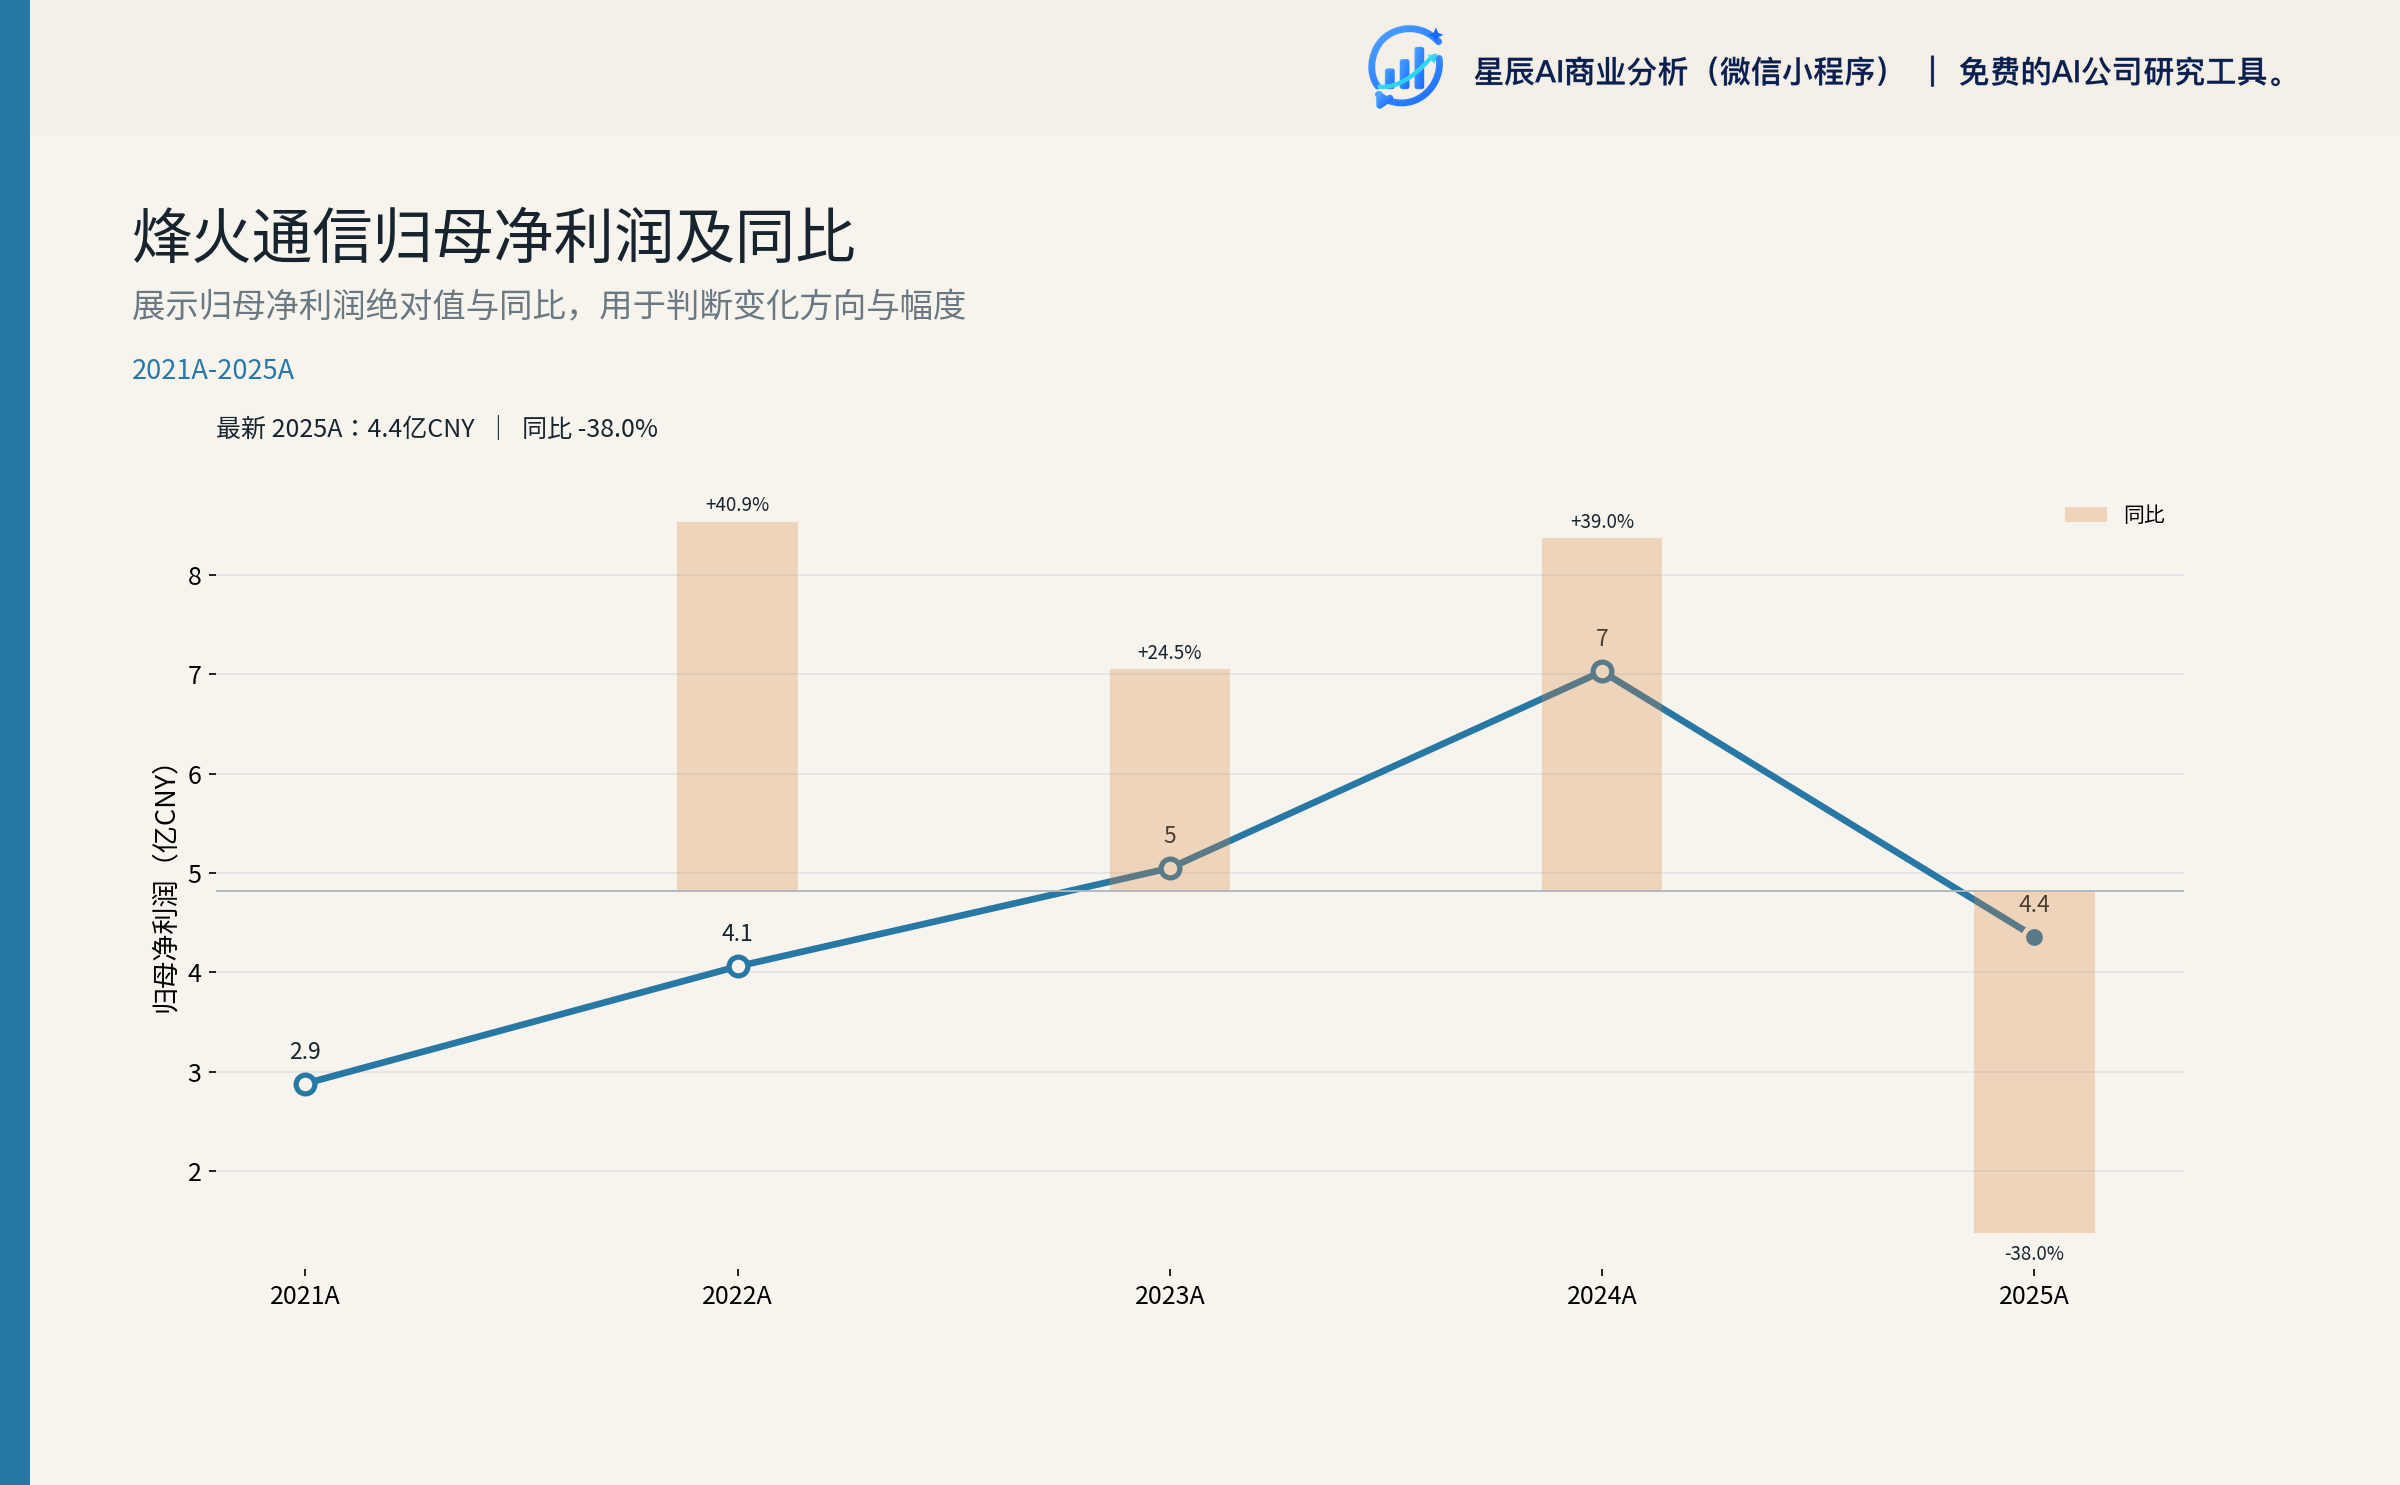Screen dimensions: 2400x1485
Task: Click the chart title 烽火通信归母净利润及同比
Action: [493, 237]
